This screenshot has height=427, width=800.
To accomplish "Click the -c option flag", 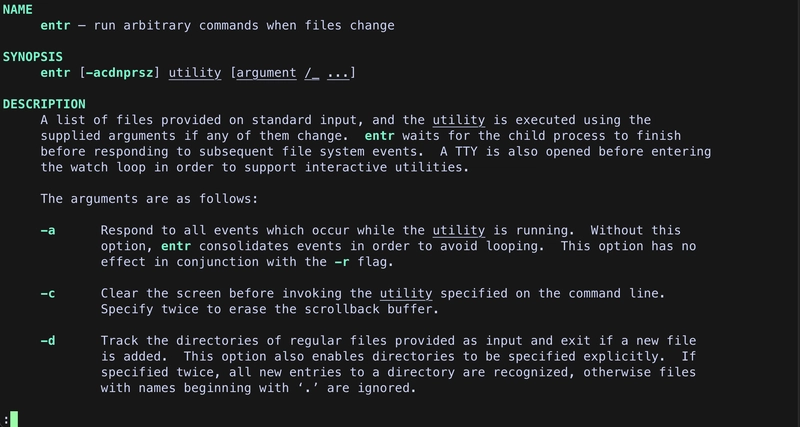I will click(x=48, y=294).
